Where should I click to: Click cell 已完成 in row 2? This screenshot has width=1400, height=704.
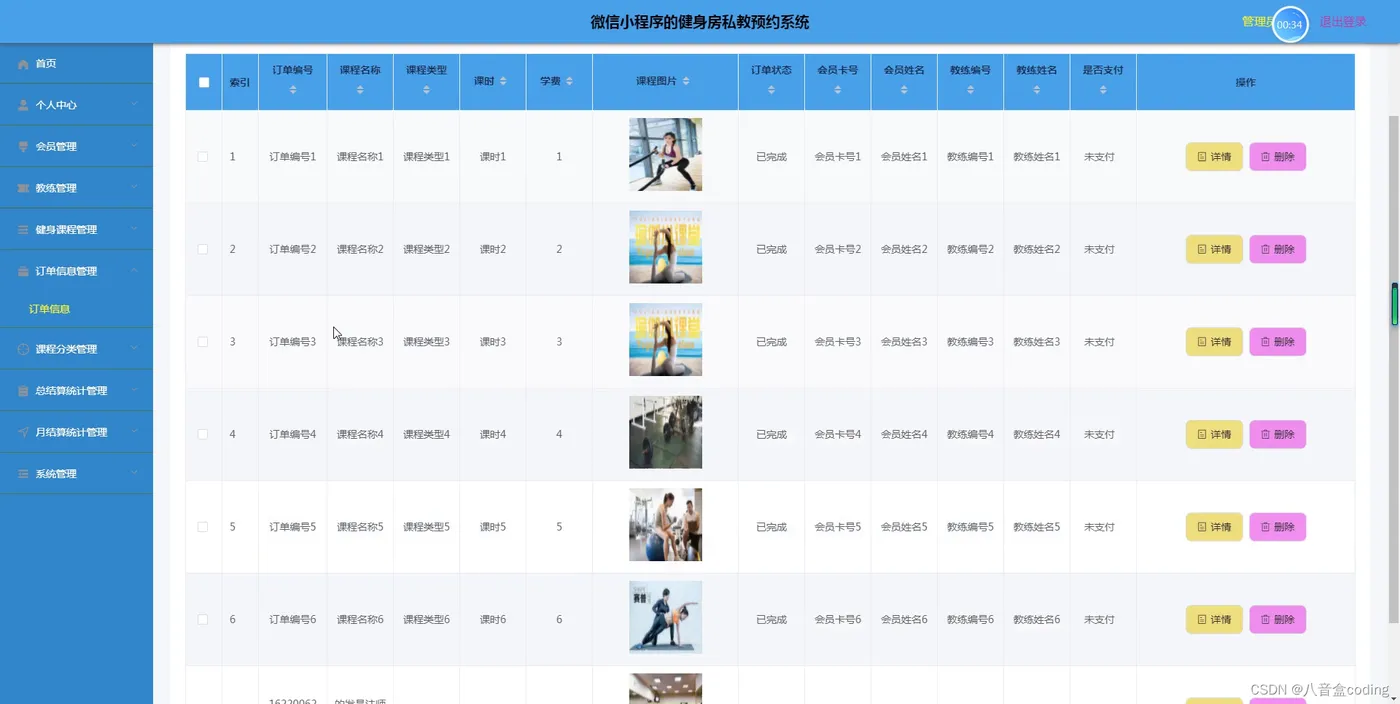coord(771,249)
